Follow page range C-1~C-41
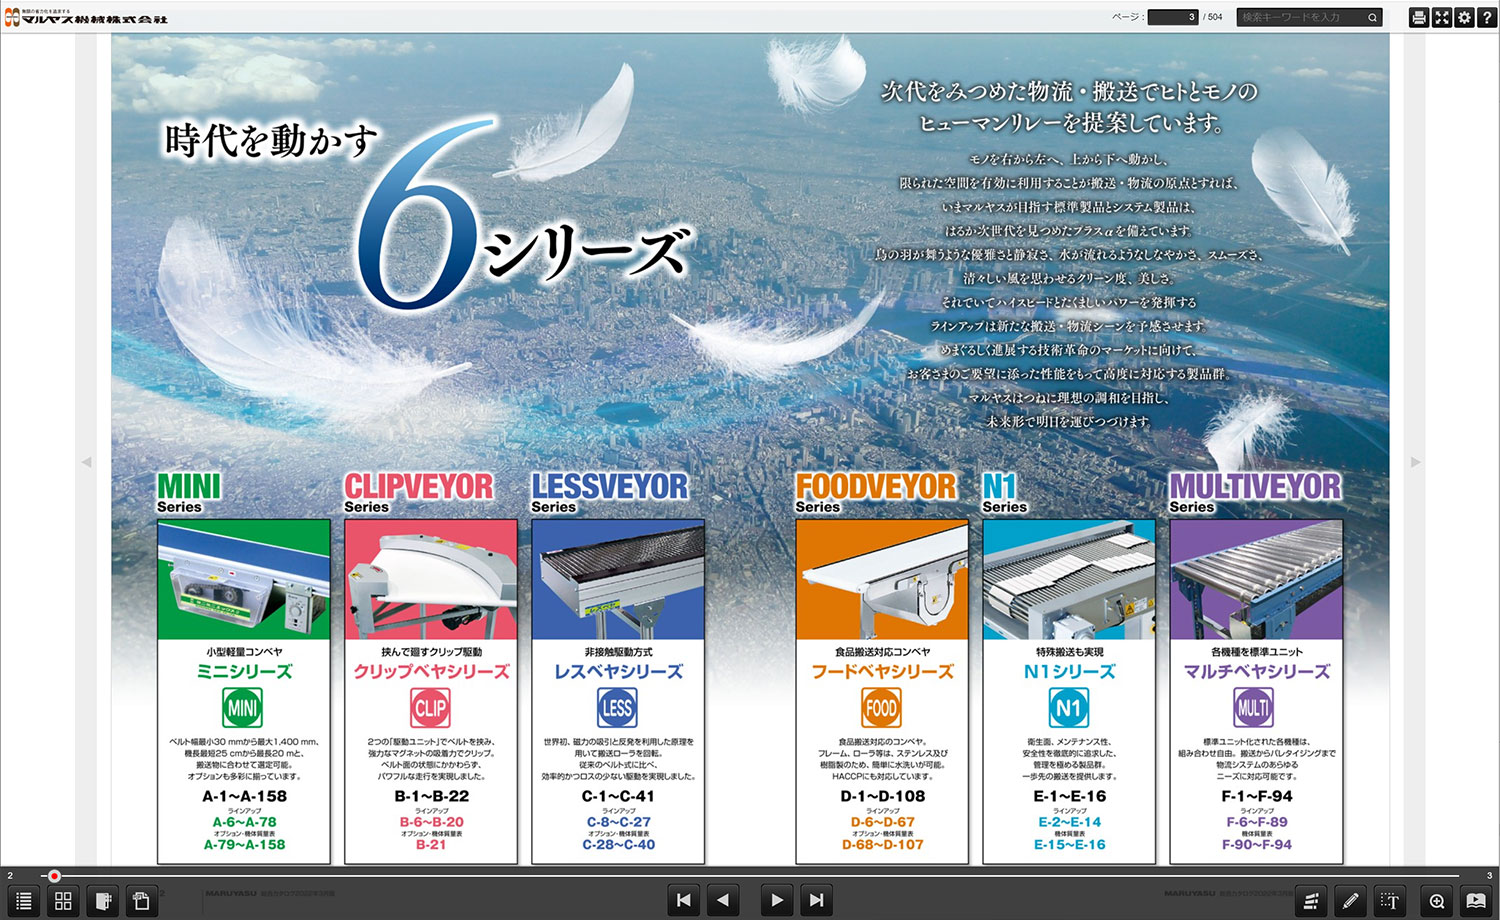1500x920 pixels. [618, 796]
